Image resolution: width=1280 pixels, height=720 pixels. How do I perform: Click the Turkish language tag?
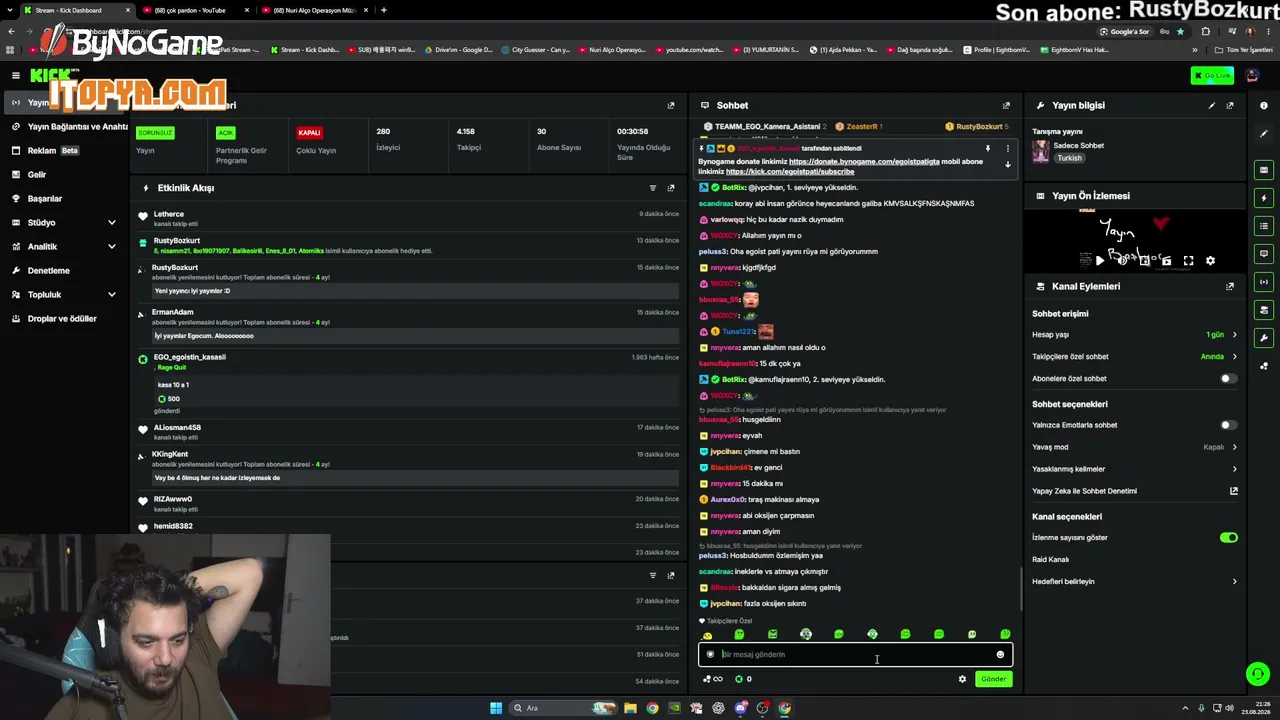(x=1070, y=158)
